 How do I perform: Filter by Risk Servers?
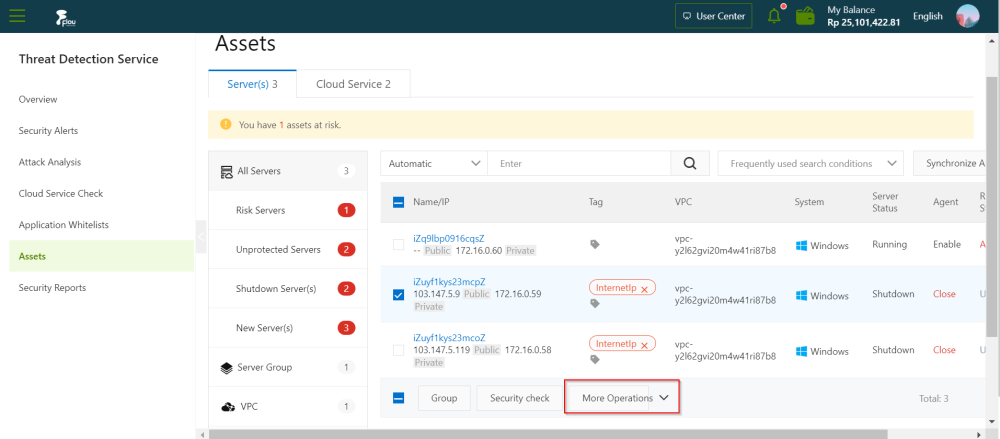[x=288, y=211]
